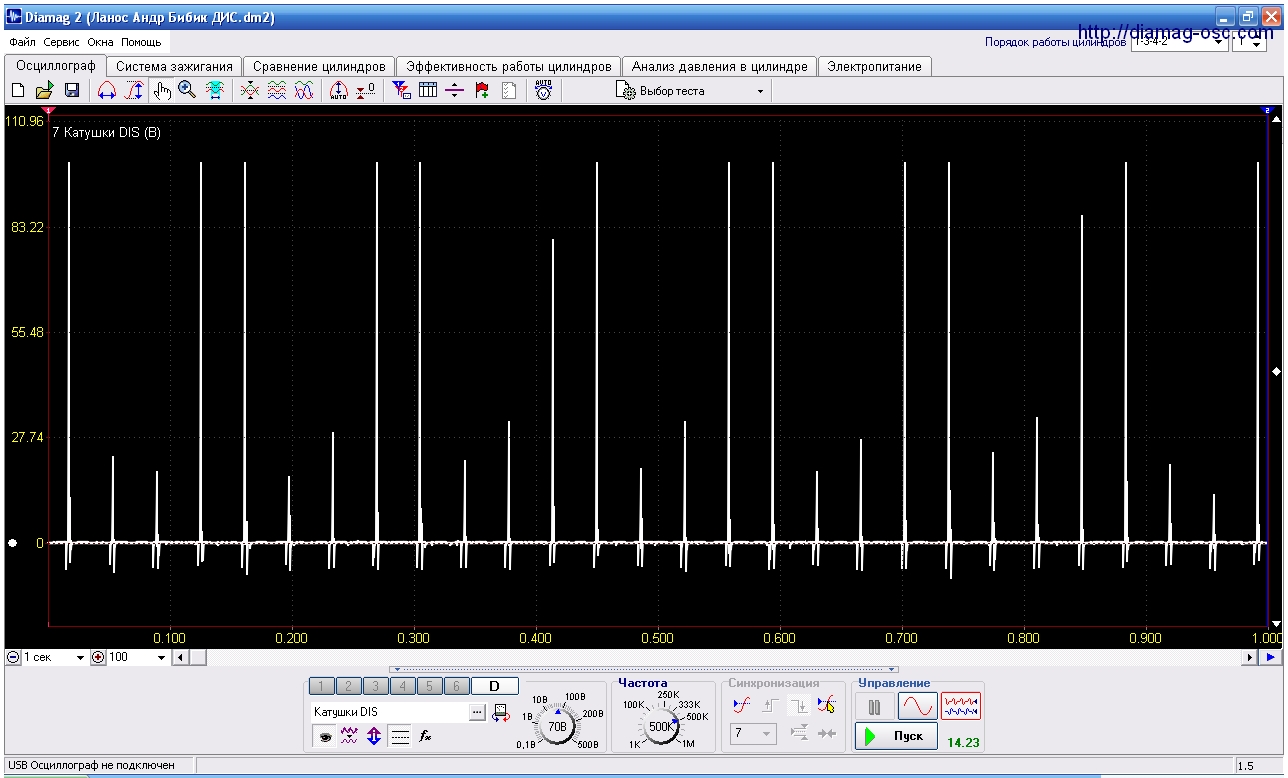Select channel 1 button
The height and width of the screenshot is (778, 1288).
[x=321, y=686]
